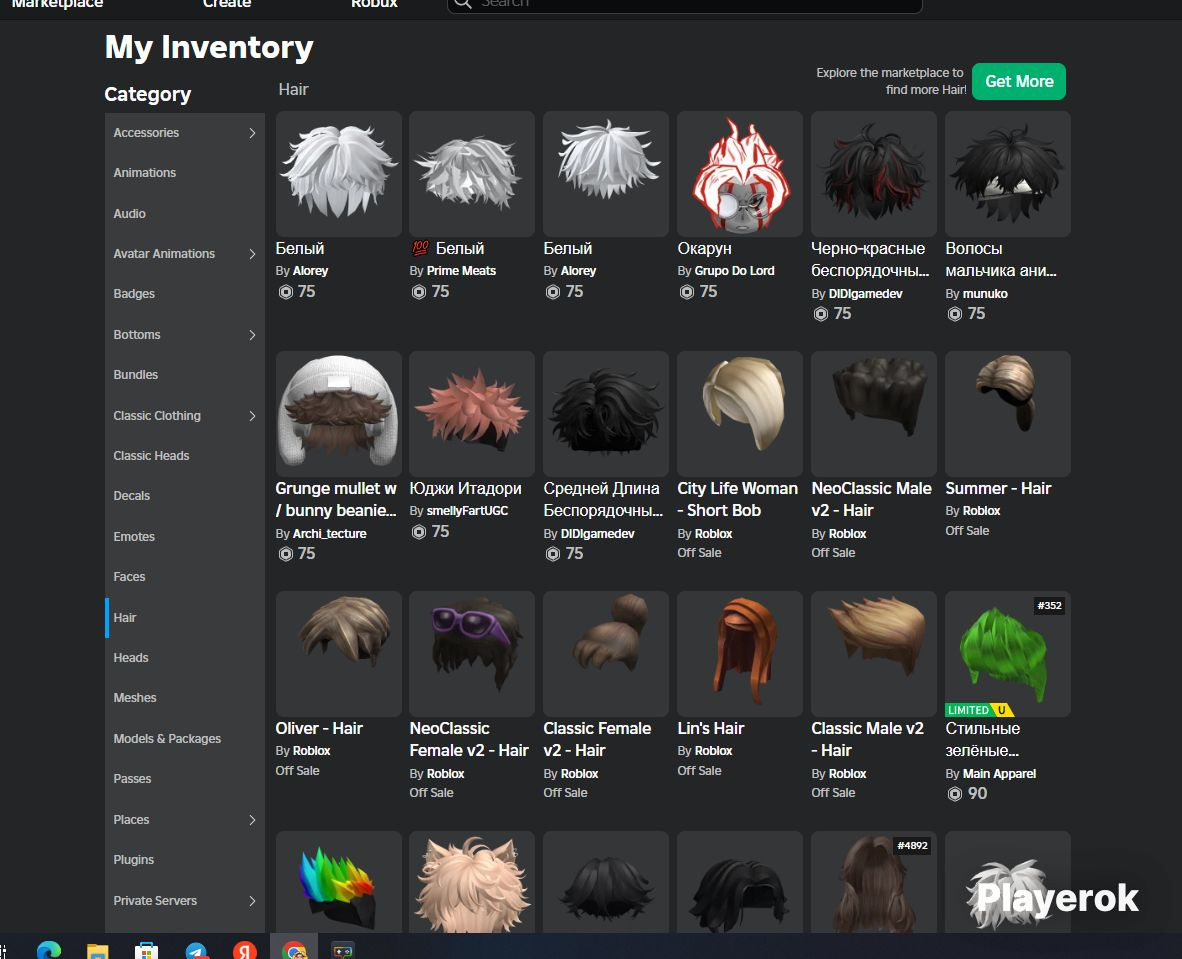Open the Create navigation item
The image size is (1182, 959).
pos(227,4)
